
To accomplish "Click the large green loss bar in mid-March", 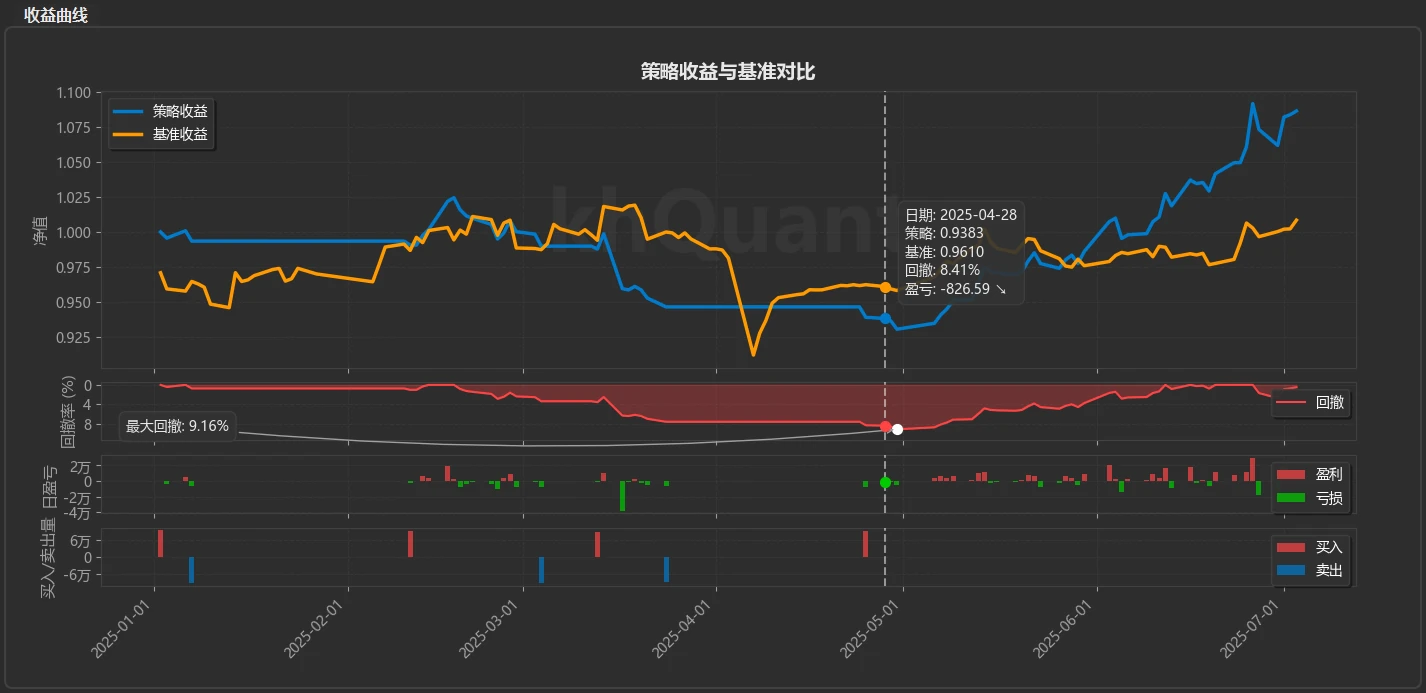I will 622,496.
